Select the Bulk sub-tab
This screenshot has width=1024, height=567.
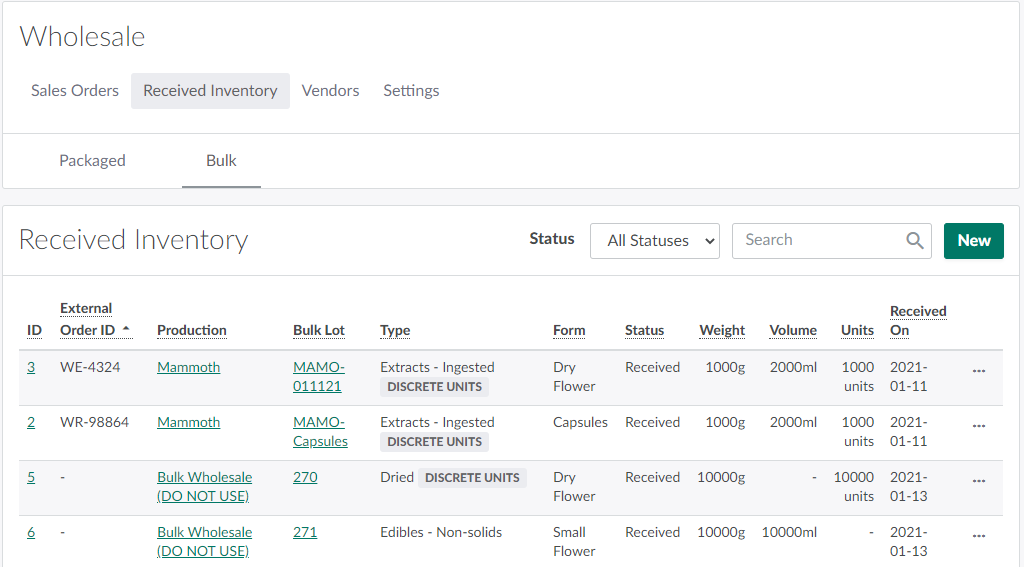click(221, 161)
